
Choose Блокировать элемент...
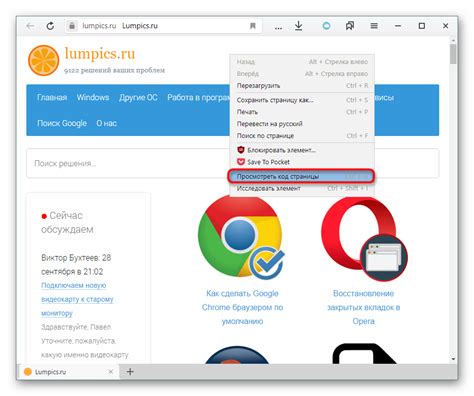tap(302, 150)
